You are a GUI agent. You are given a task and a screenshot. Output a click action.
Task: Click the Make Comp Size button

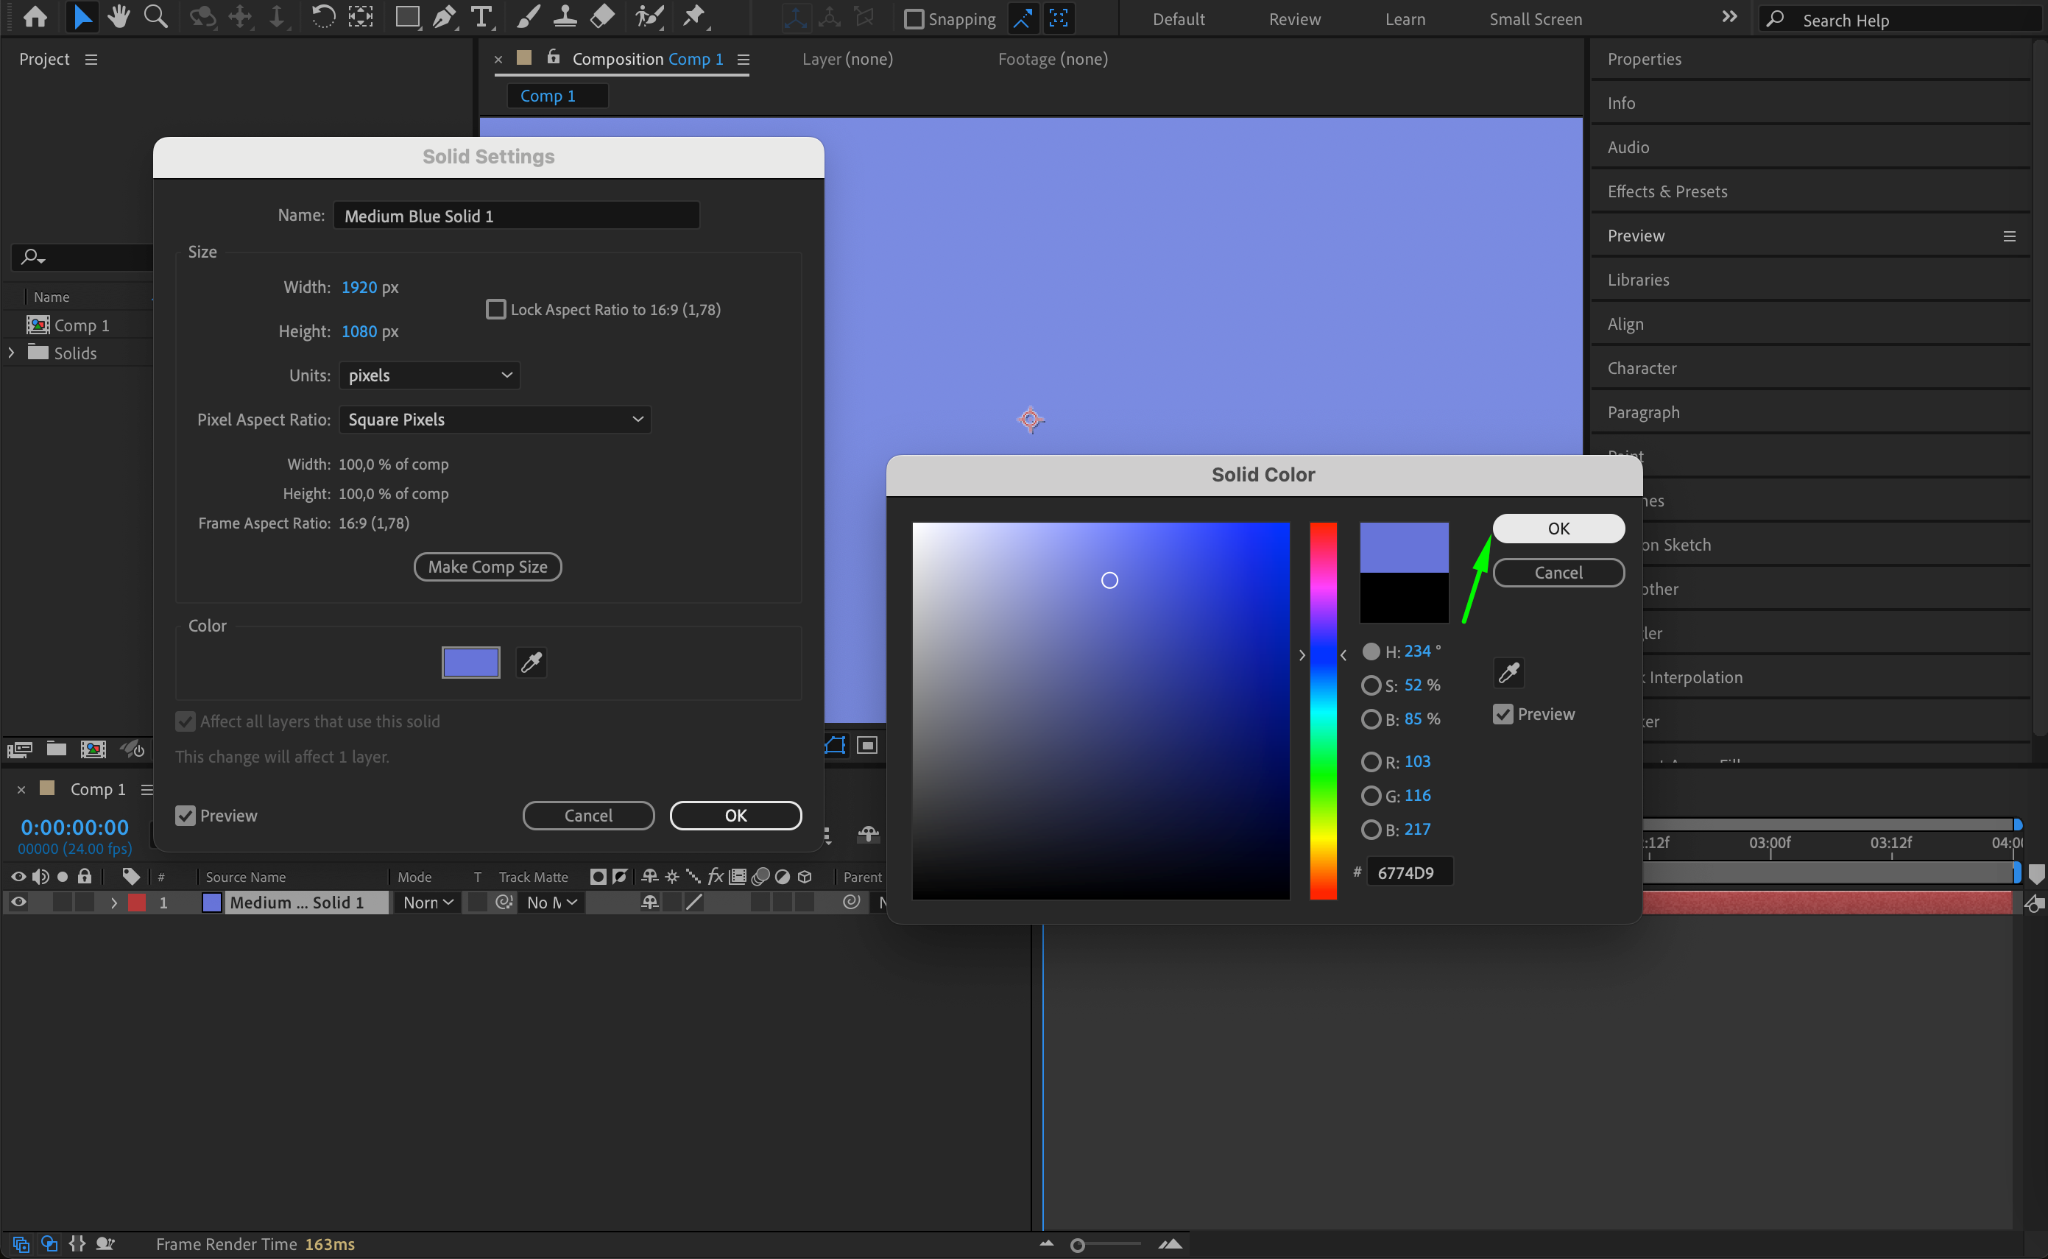(x=487, y=567)
